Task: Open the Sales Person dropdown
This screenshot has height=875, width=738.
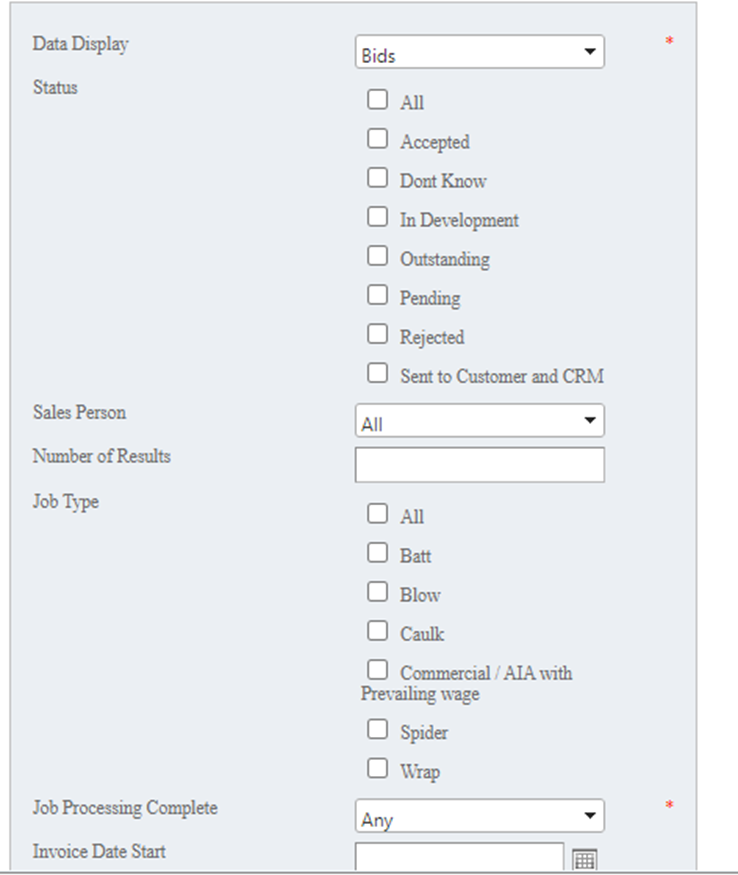Action: pyautogui.click(x=479, y=421)
